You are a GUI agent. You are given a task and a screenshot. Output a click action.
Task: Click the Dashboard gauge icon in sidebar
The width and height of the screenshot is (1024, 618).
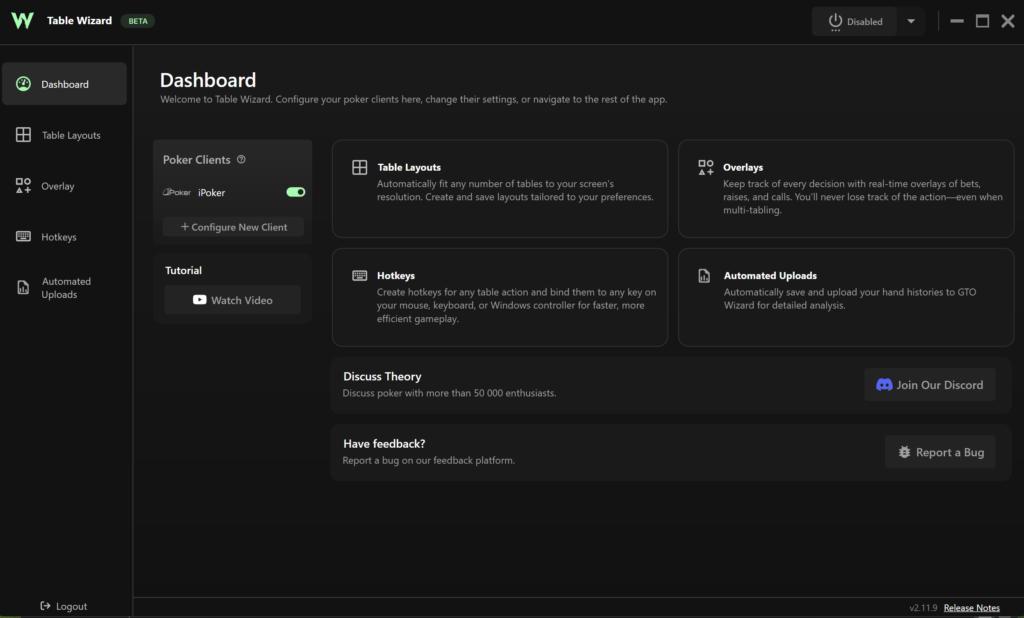(24, 84)
